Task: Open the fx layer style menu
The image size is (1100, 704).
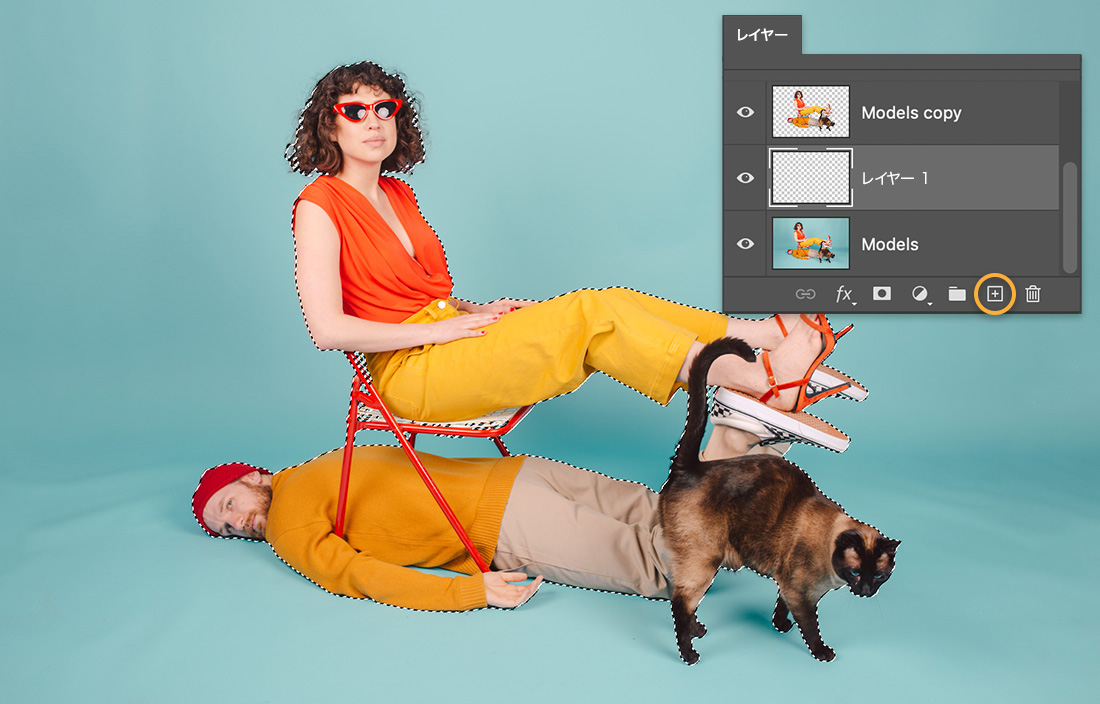Action: tap(844, 295)
